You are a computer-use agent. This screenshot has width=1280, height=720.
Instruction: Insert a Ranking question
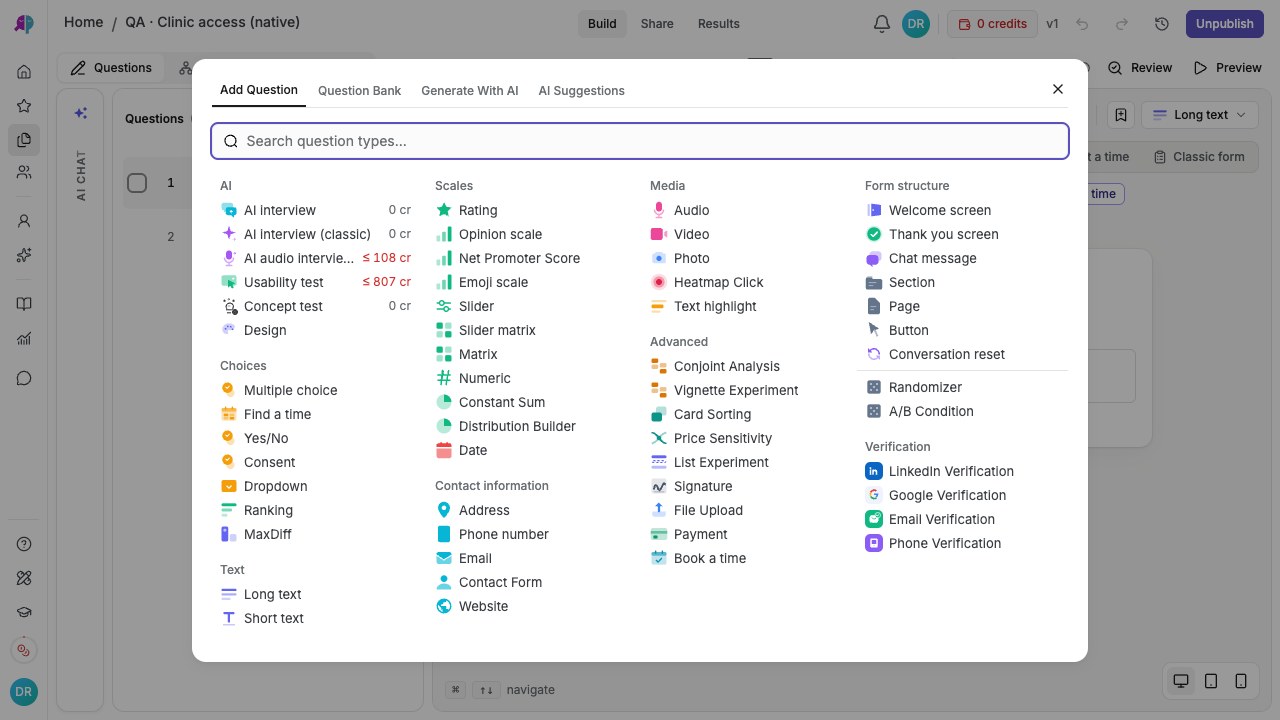point(315,510)
